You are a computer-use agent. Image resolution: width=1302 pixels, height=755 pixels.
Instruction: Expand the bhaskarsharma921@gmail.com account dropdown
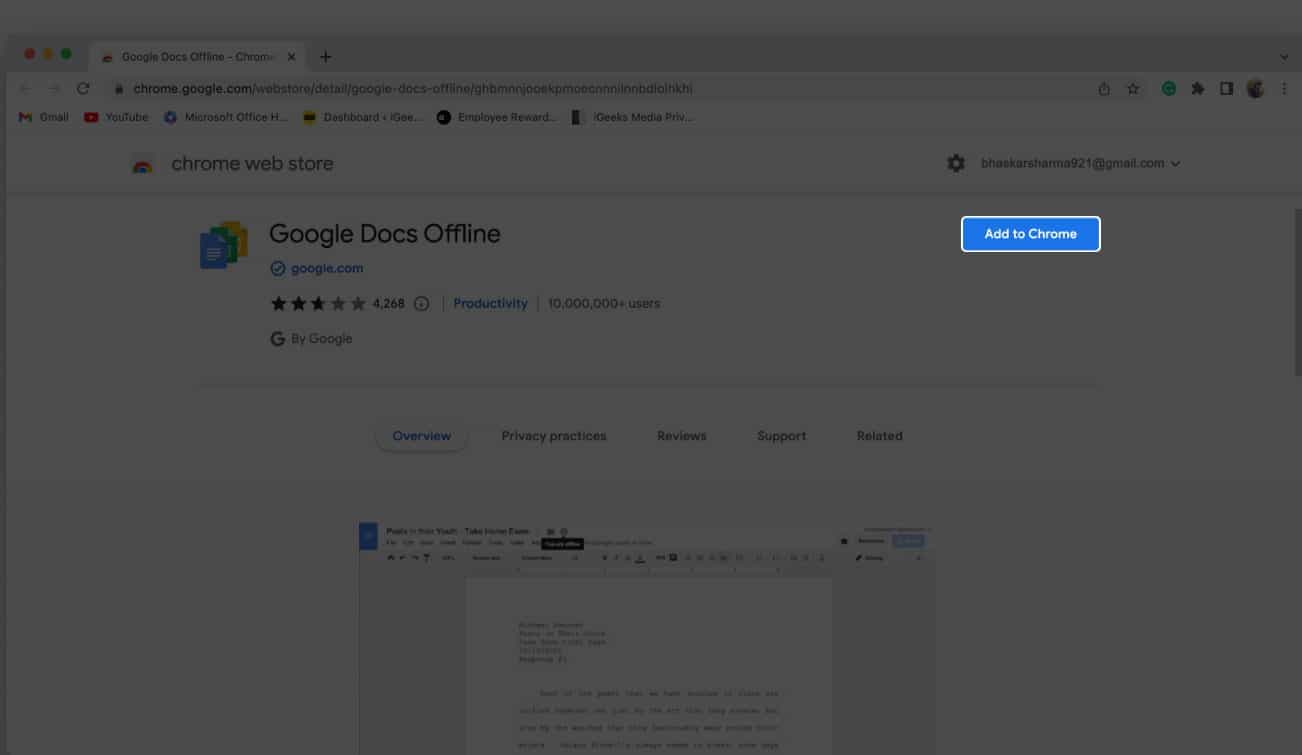click(x=1081, y=163)
